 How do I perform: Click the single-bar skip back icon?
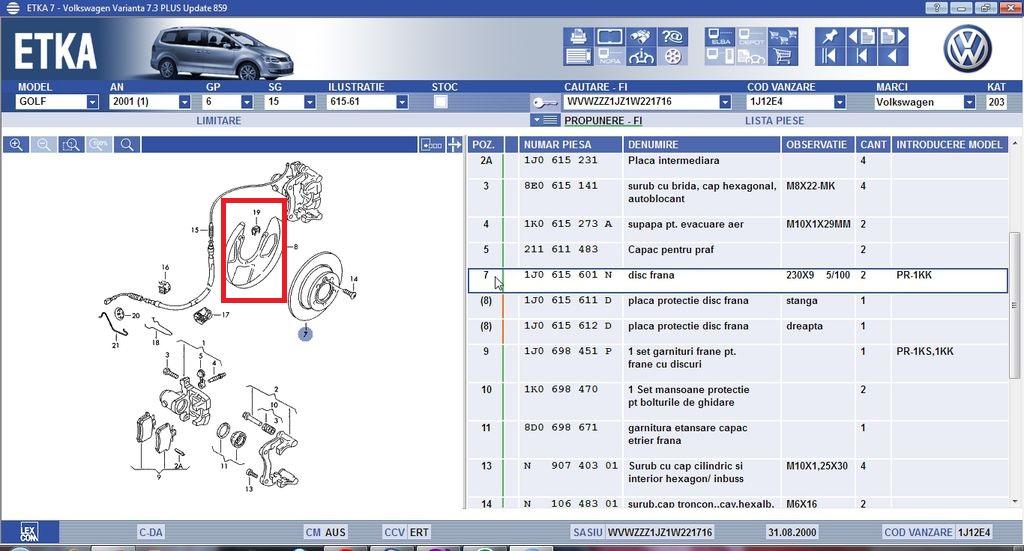pyautogui.click(x=861, y=56)
